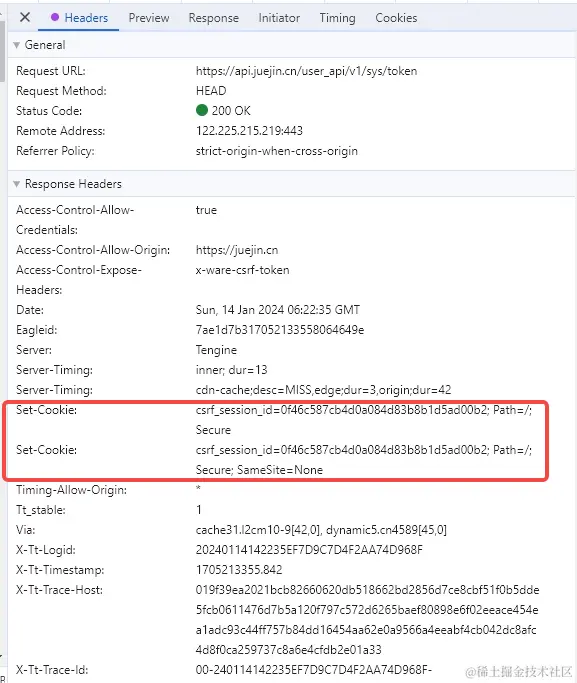This screenshot has width=577, height=683.
Task: Click the Referrer Policy value
Action: pyautogui.click(x=277, y=151)
